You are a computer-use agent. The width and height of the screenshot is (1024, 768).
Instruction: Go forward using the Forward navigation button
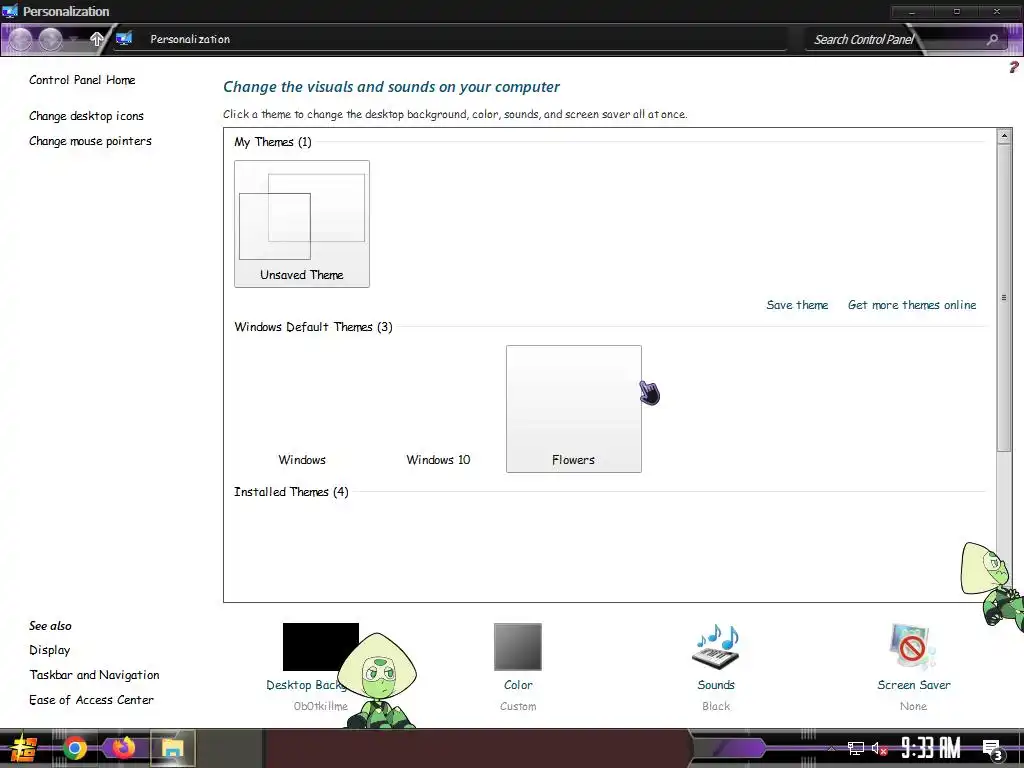click(x=50, y=40)
